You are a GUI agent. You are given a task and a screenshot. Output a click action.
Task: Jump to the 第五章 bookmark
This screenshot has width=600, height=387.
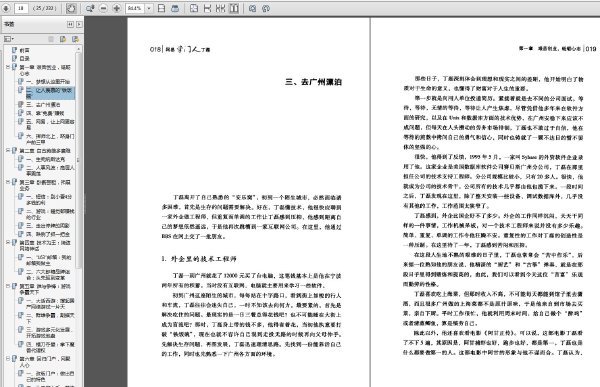[45, 289]
